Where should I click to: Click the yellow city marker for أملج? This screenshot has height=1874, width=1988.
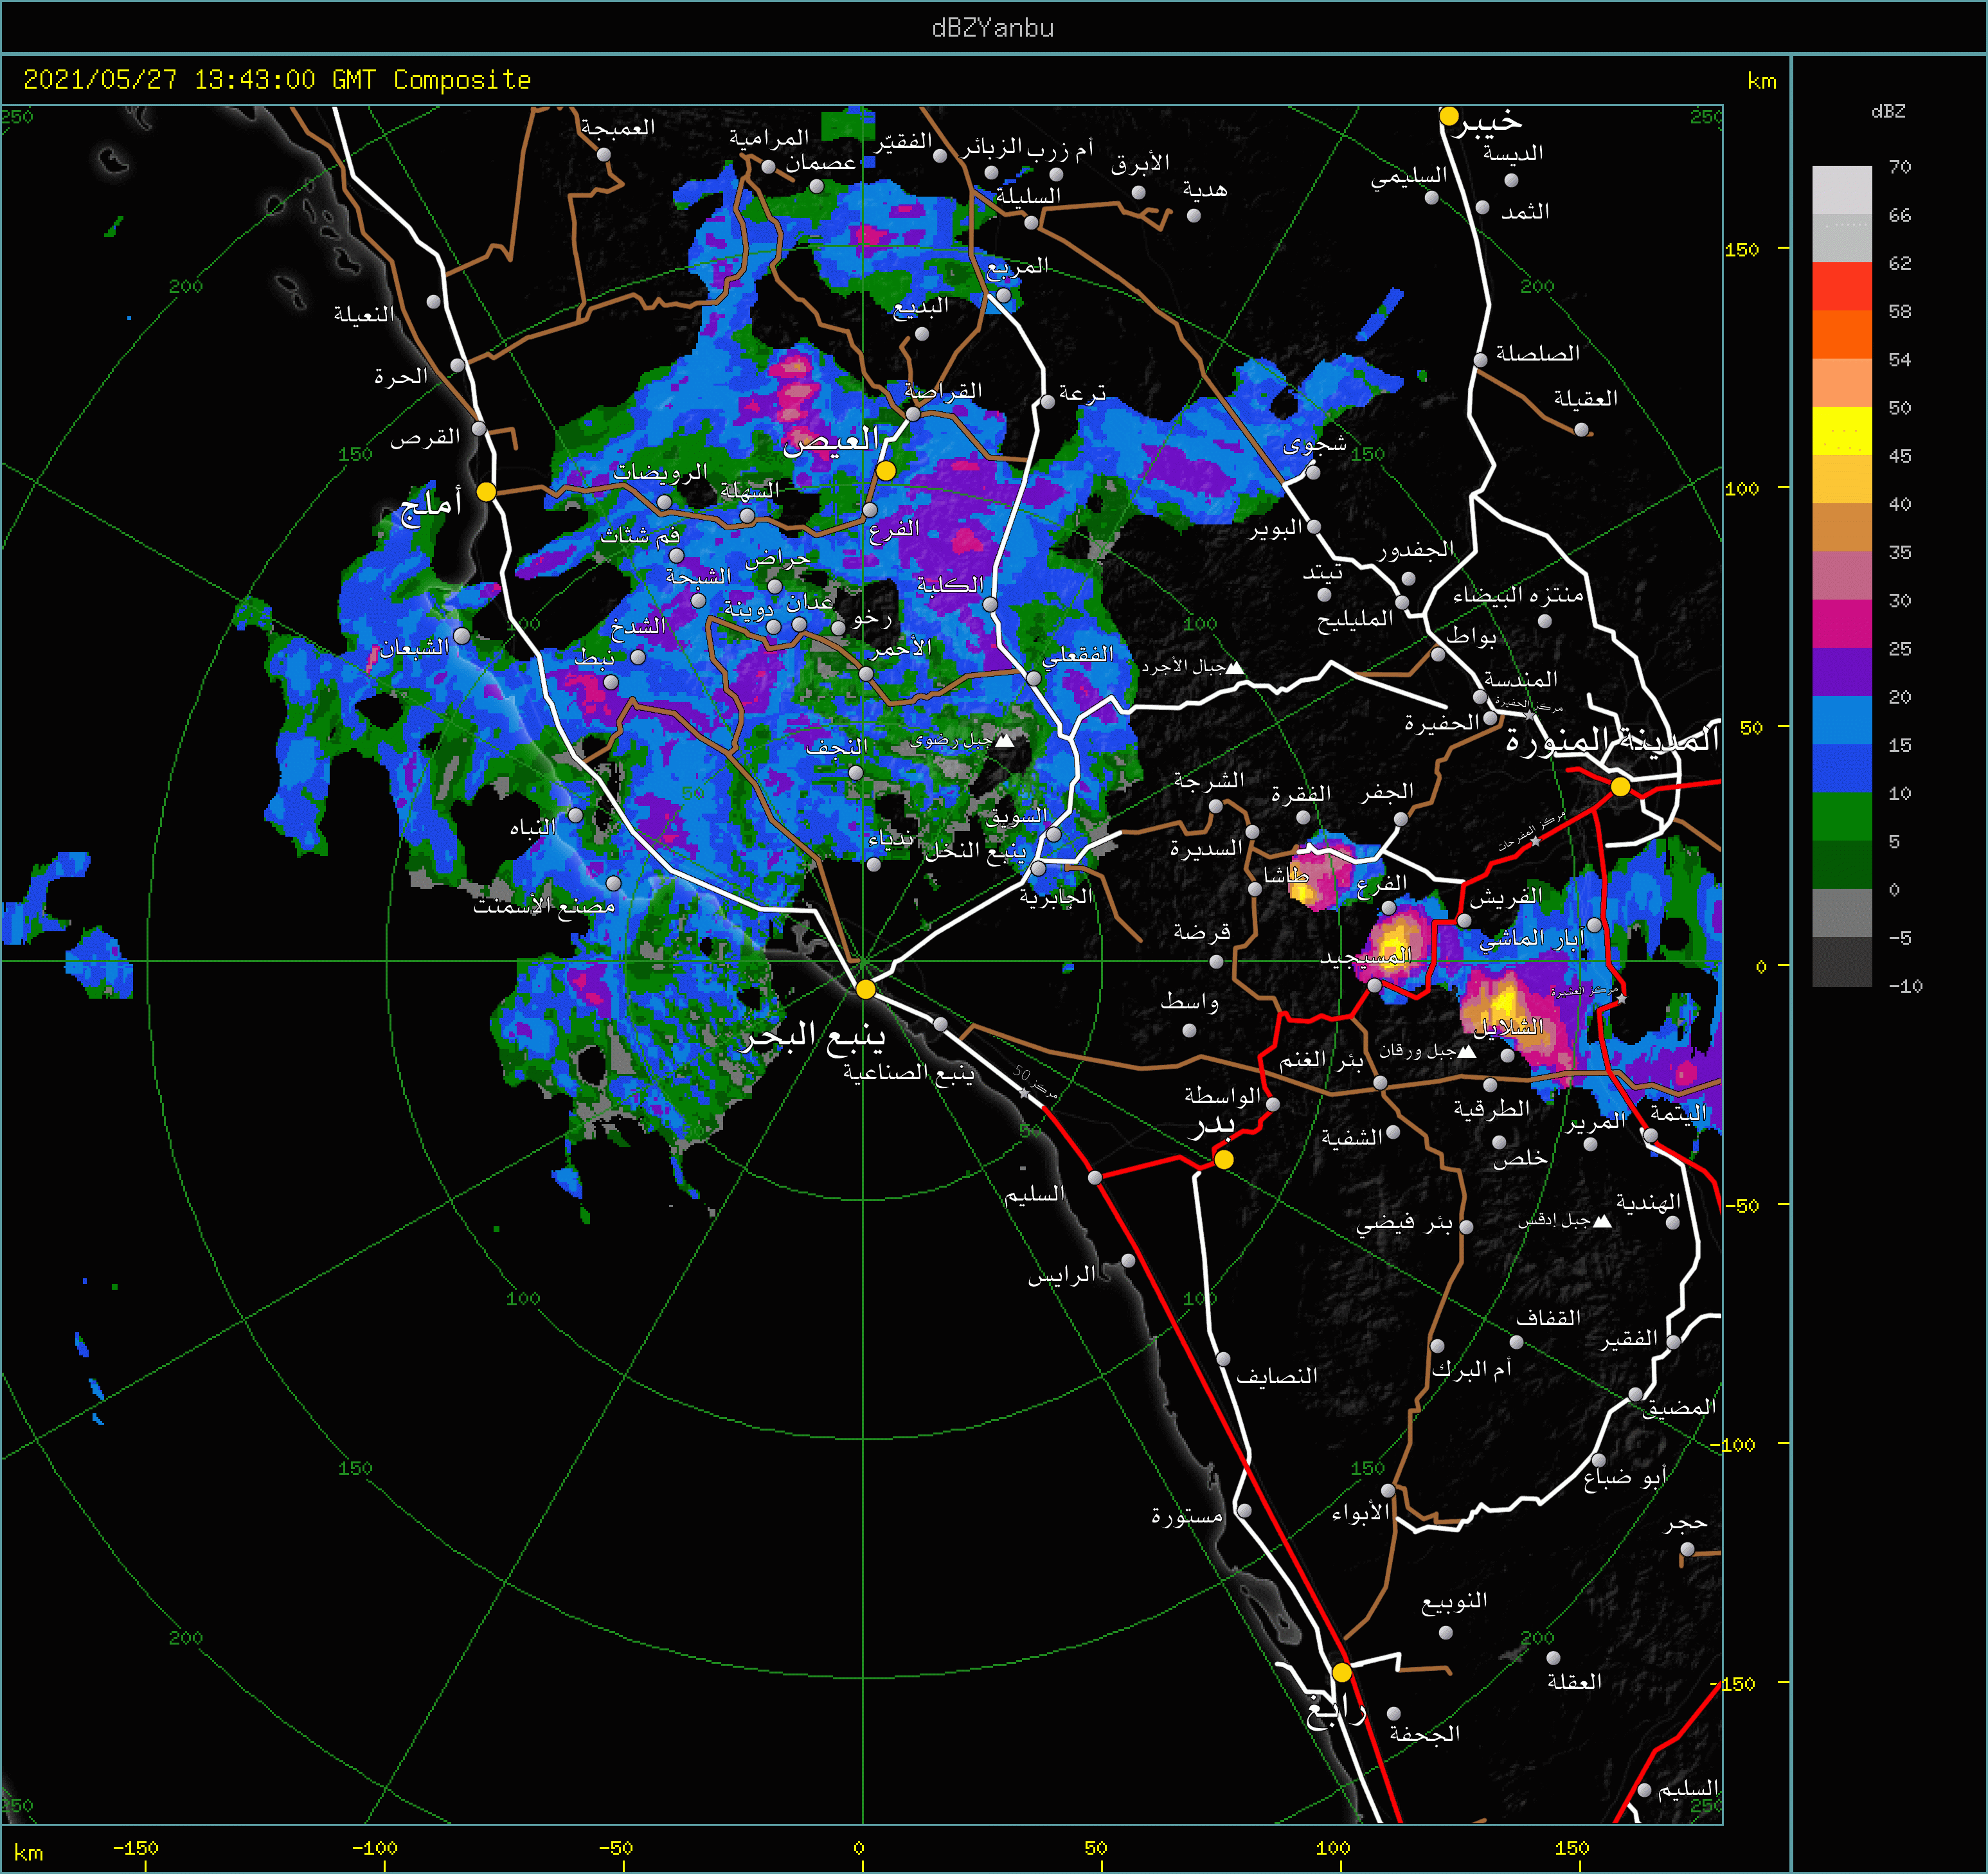click(x=486, y=491)
